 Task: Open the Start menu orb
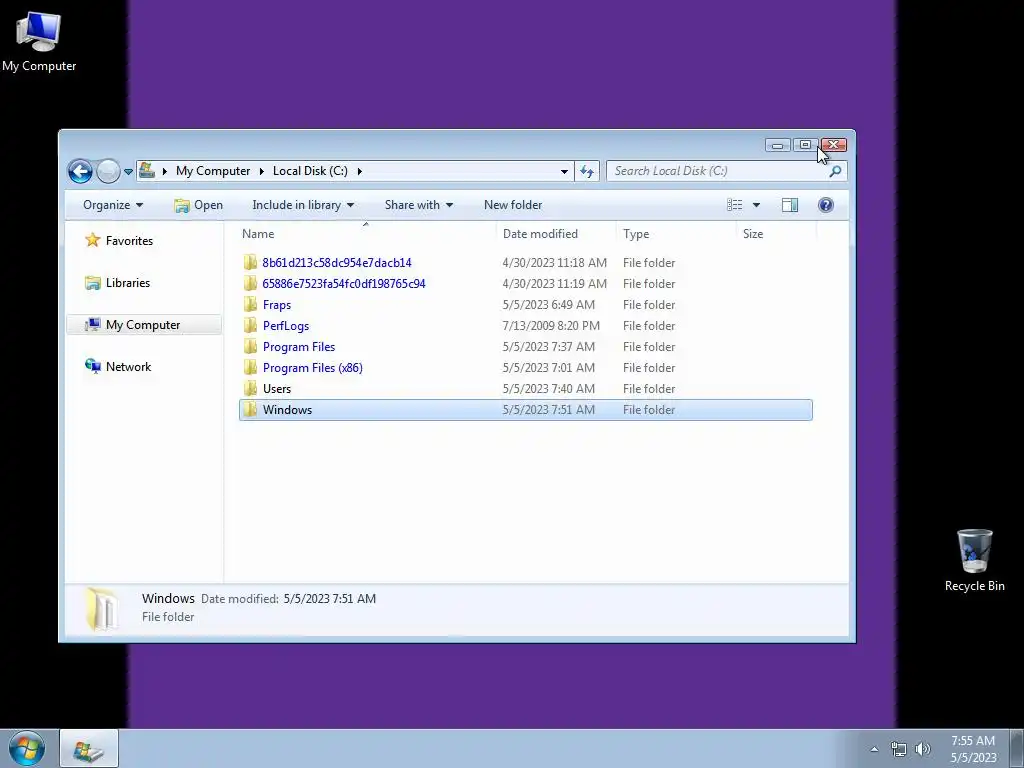point(27,748)
